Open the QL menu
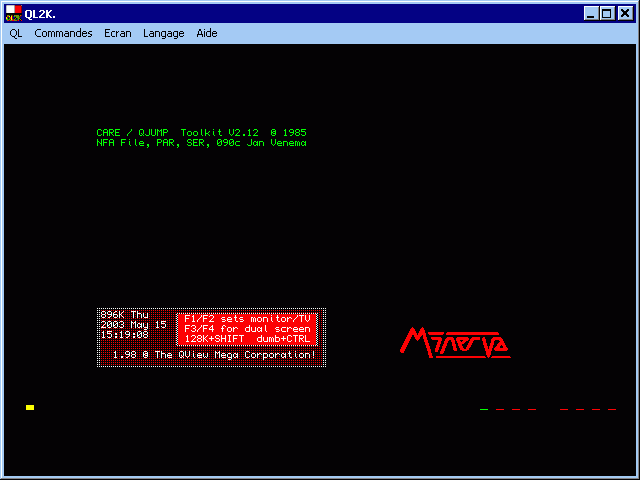Screen dimensions: 640x480 (16, 33)
